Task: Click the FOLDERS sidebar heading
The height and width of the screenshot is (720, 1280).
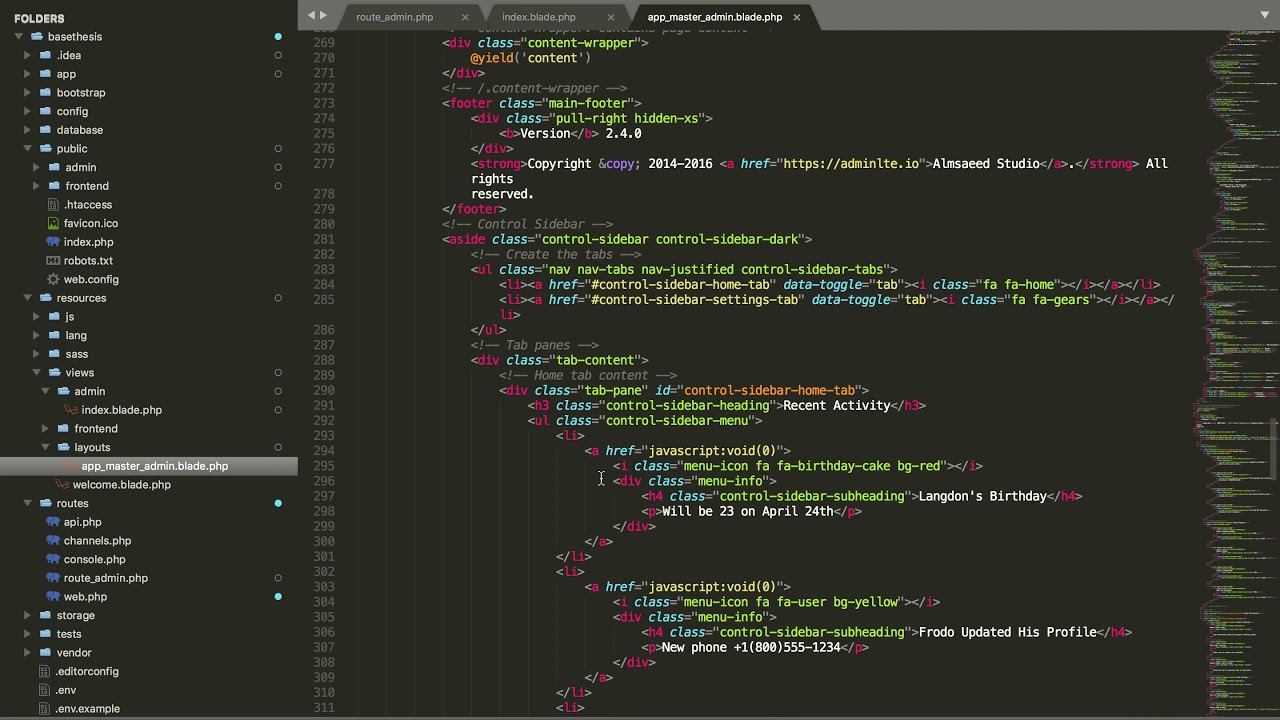Action: [x=39, y=19]
